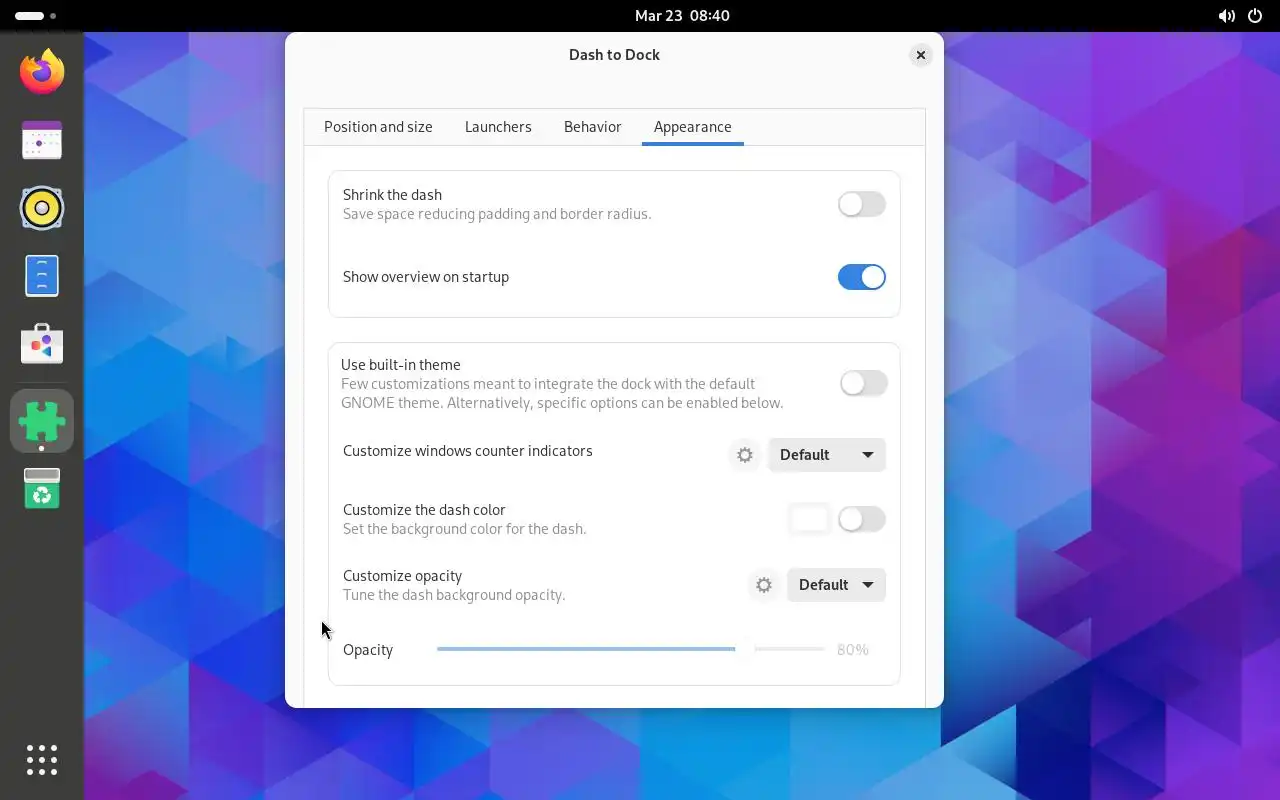Click the Customize opacity label
The width and height of the screenshot is (1280, 800).
(402, 576)
